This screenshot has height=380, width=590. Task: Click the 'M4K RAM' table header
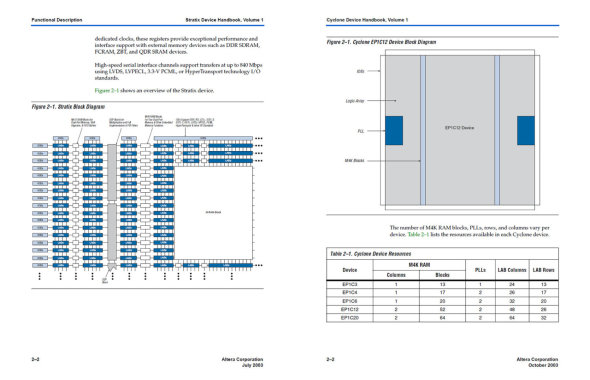(x=419, y=265)
